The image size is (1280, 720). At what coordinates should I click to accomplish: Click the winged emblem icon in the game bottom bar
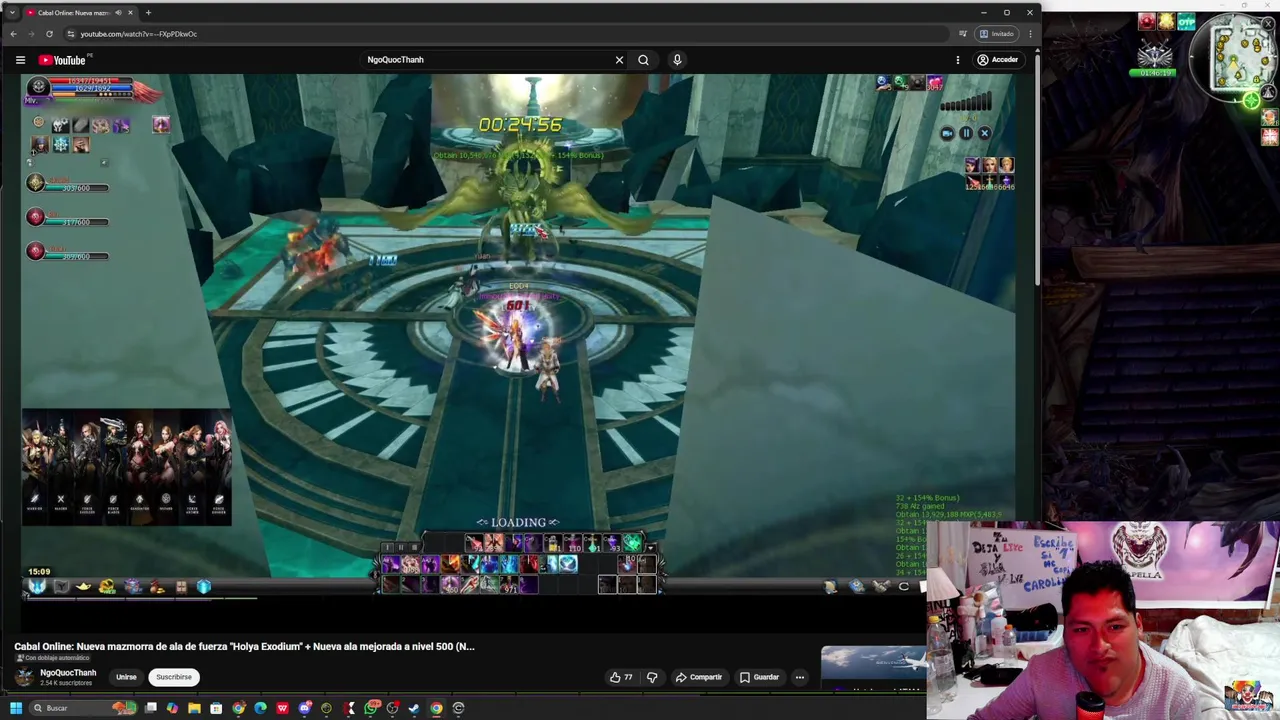click(37, 587)
